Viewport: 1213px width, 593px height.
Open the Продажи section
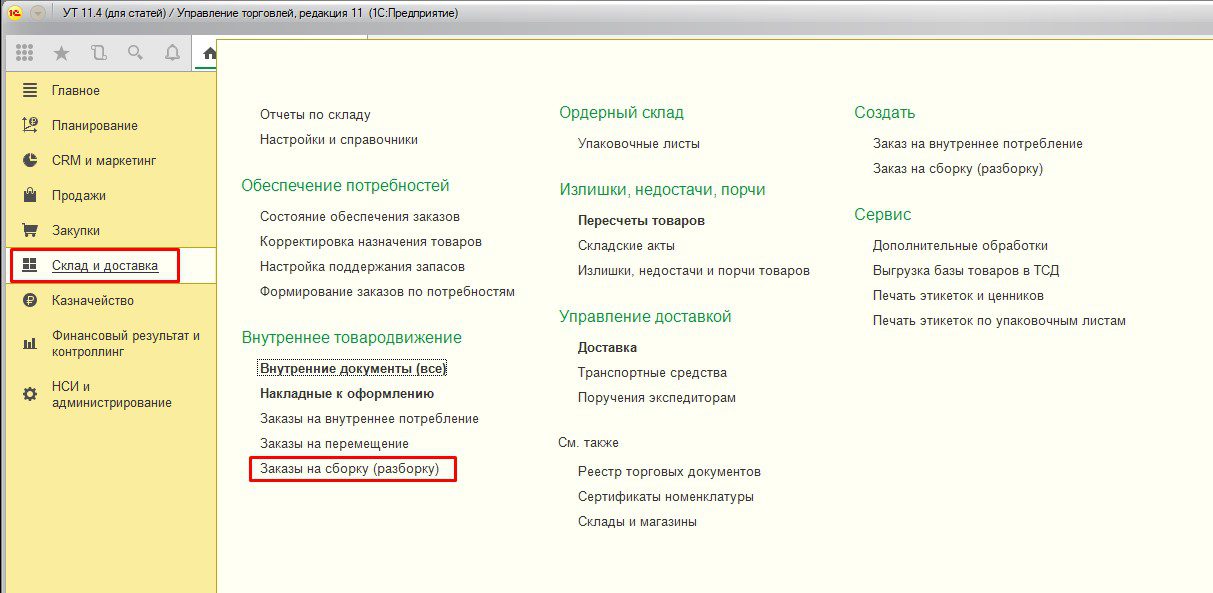click(78, 196)
